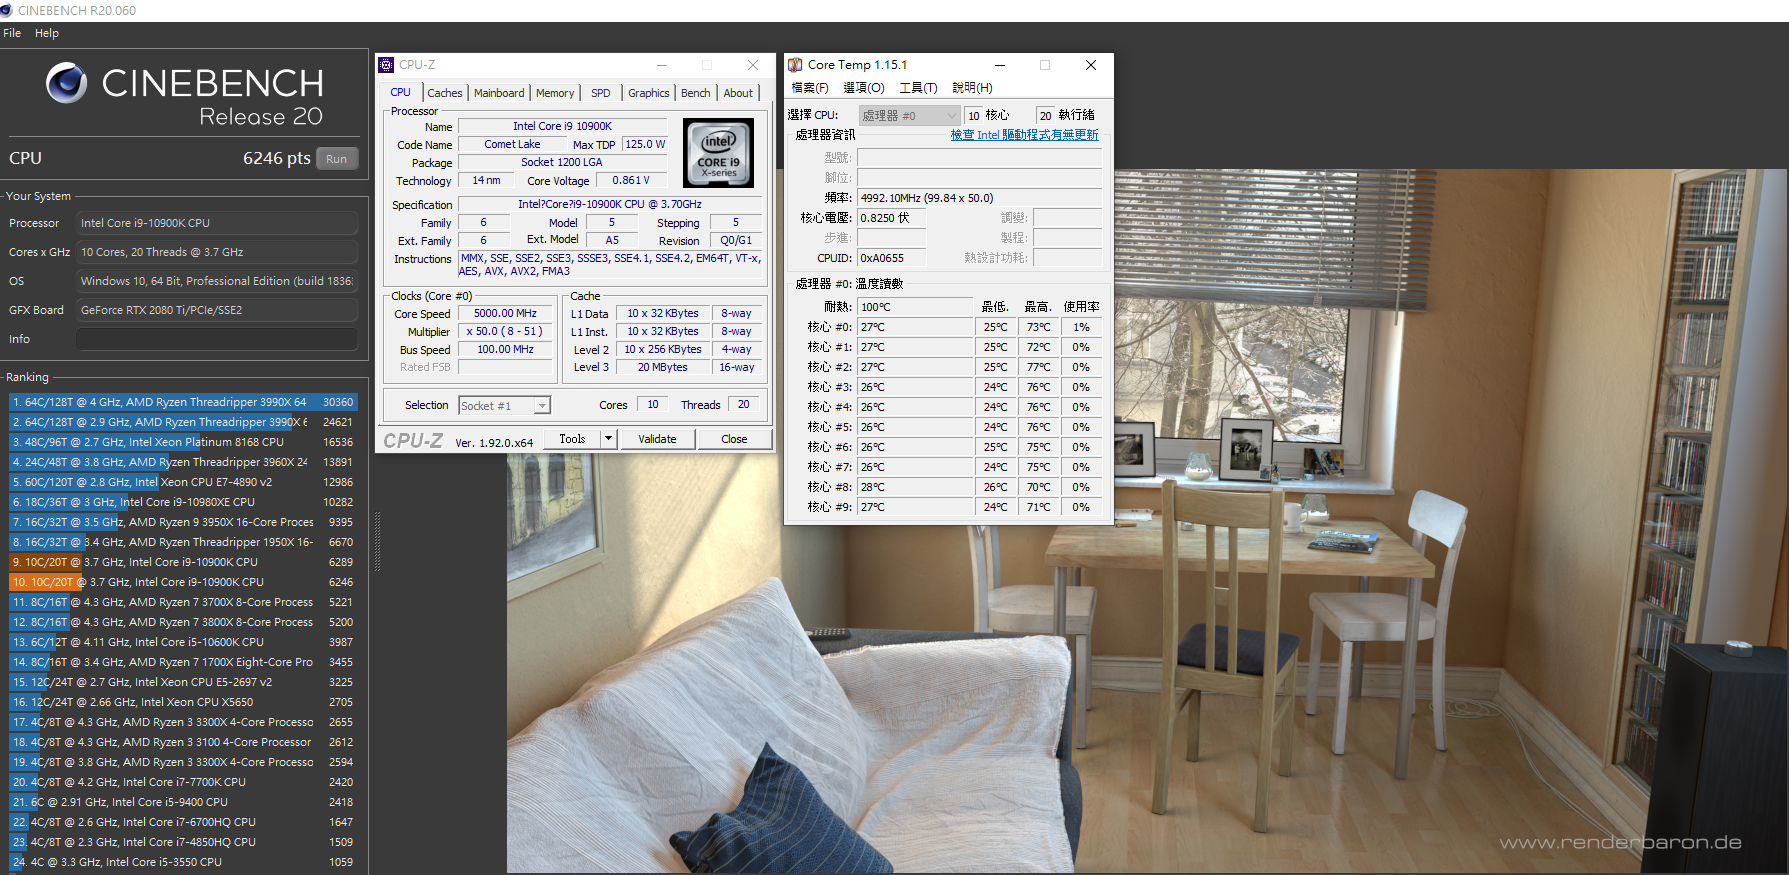
Task: Click the 核心 #0 temperature row in Core Temp
Action: tap(952, 327)
